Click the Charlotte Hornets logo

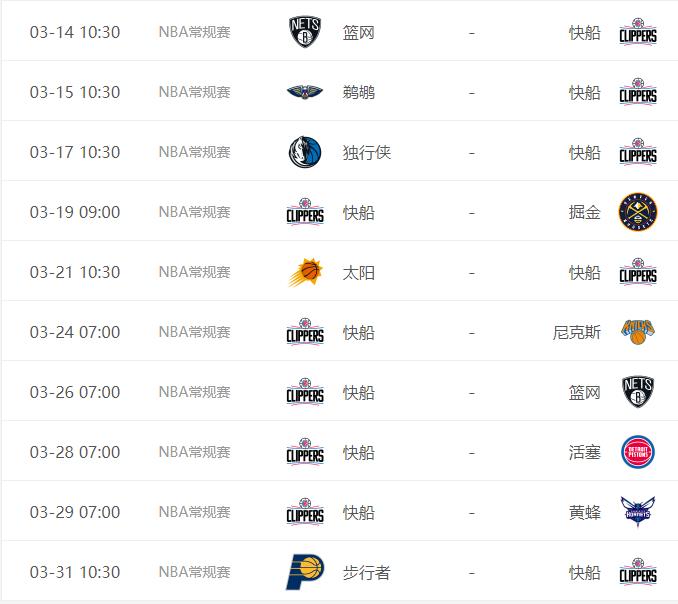tap(638, 512)
